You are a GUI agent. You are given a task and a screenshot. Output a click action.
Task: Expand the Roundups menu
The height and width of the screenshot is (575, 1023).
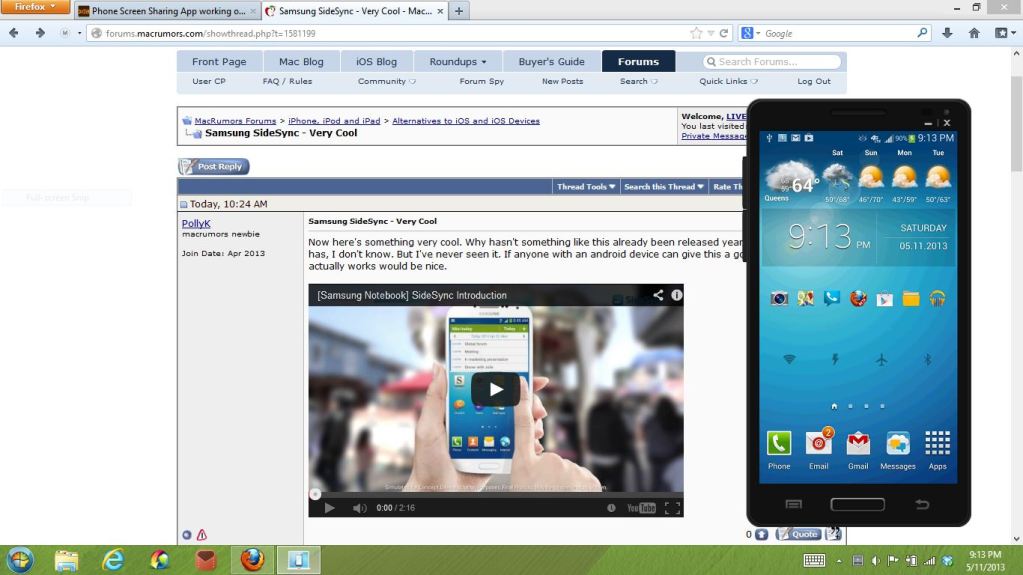point(457,61)
